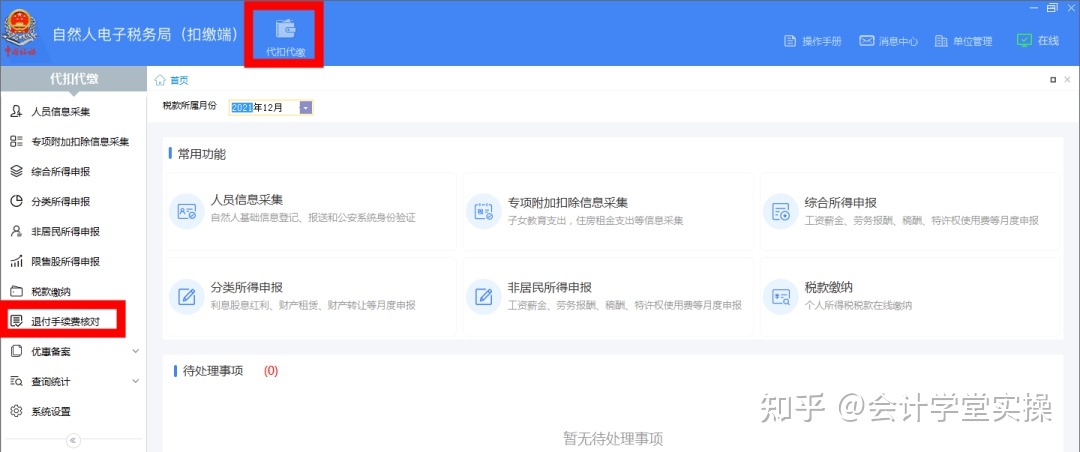Open the 消息中心 envelope icon
This screenshot has height=452, width=1080.
pos(866,41)
